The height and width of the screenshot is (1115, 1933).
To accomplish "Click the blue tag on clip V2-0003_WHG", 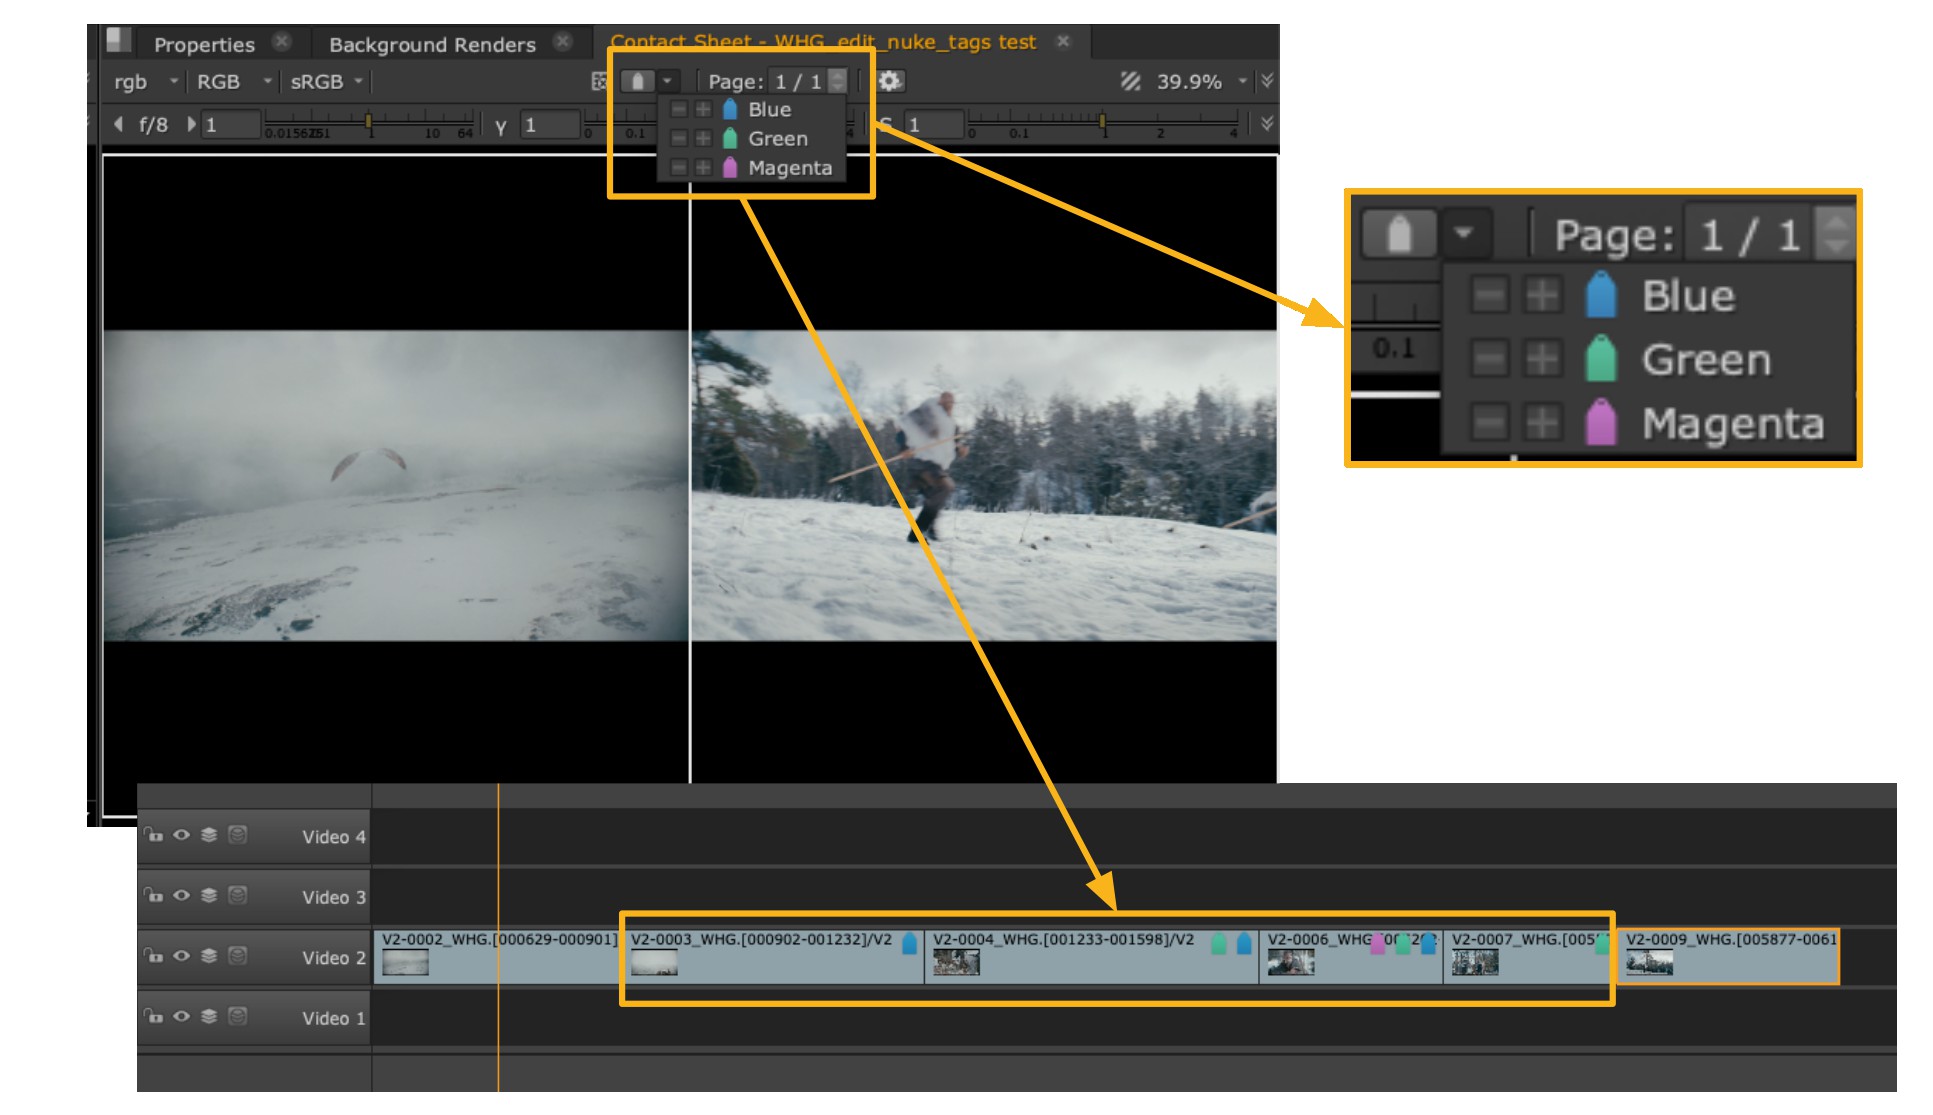I will [909, 942].
